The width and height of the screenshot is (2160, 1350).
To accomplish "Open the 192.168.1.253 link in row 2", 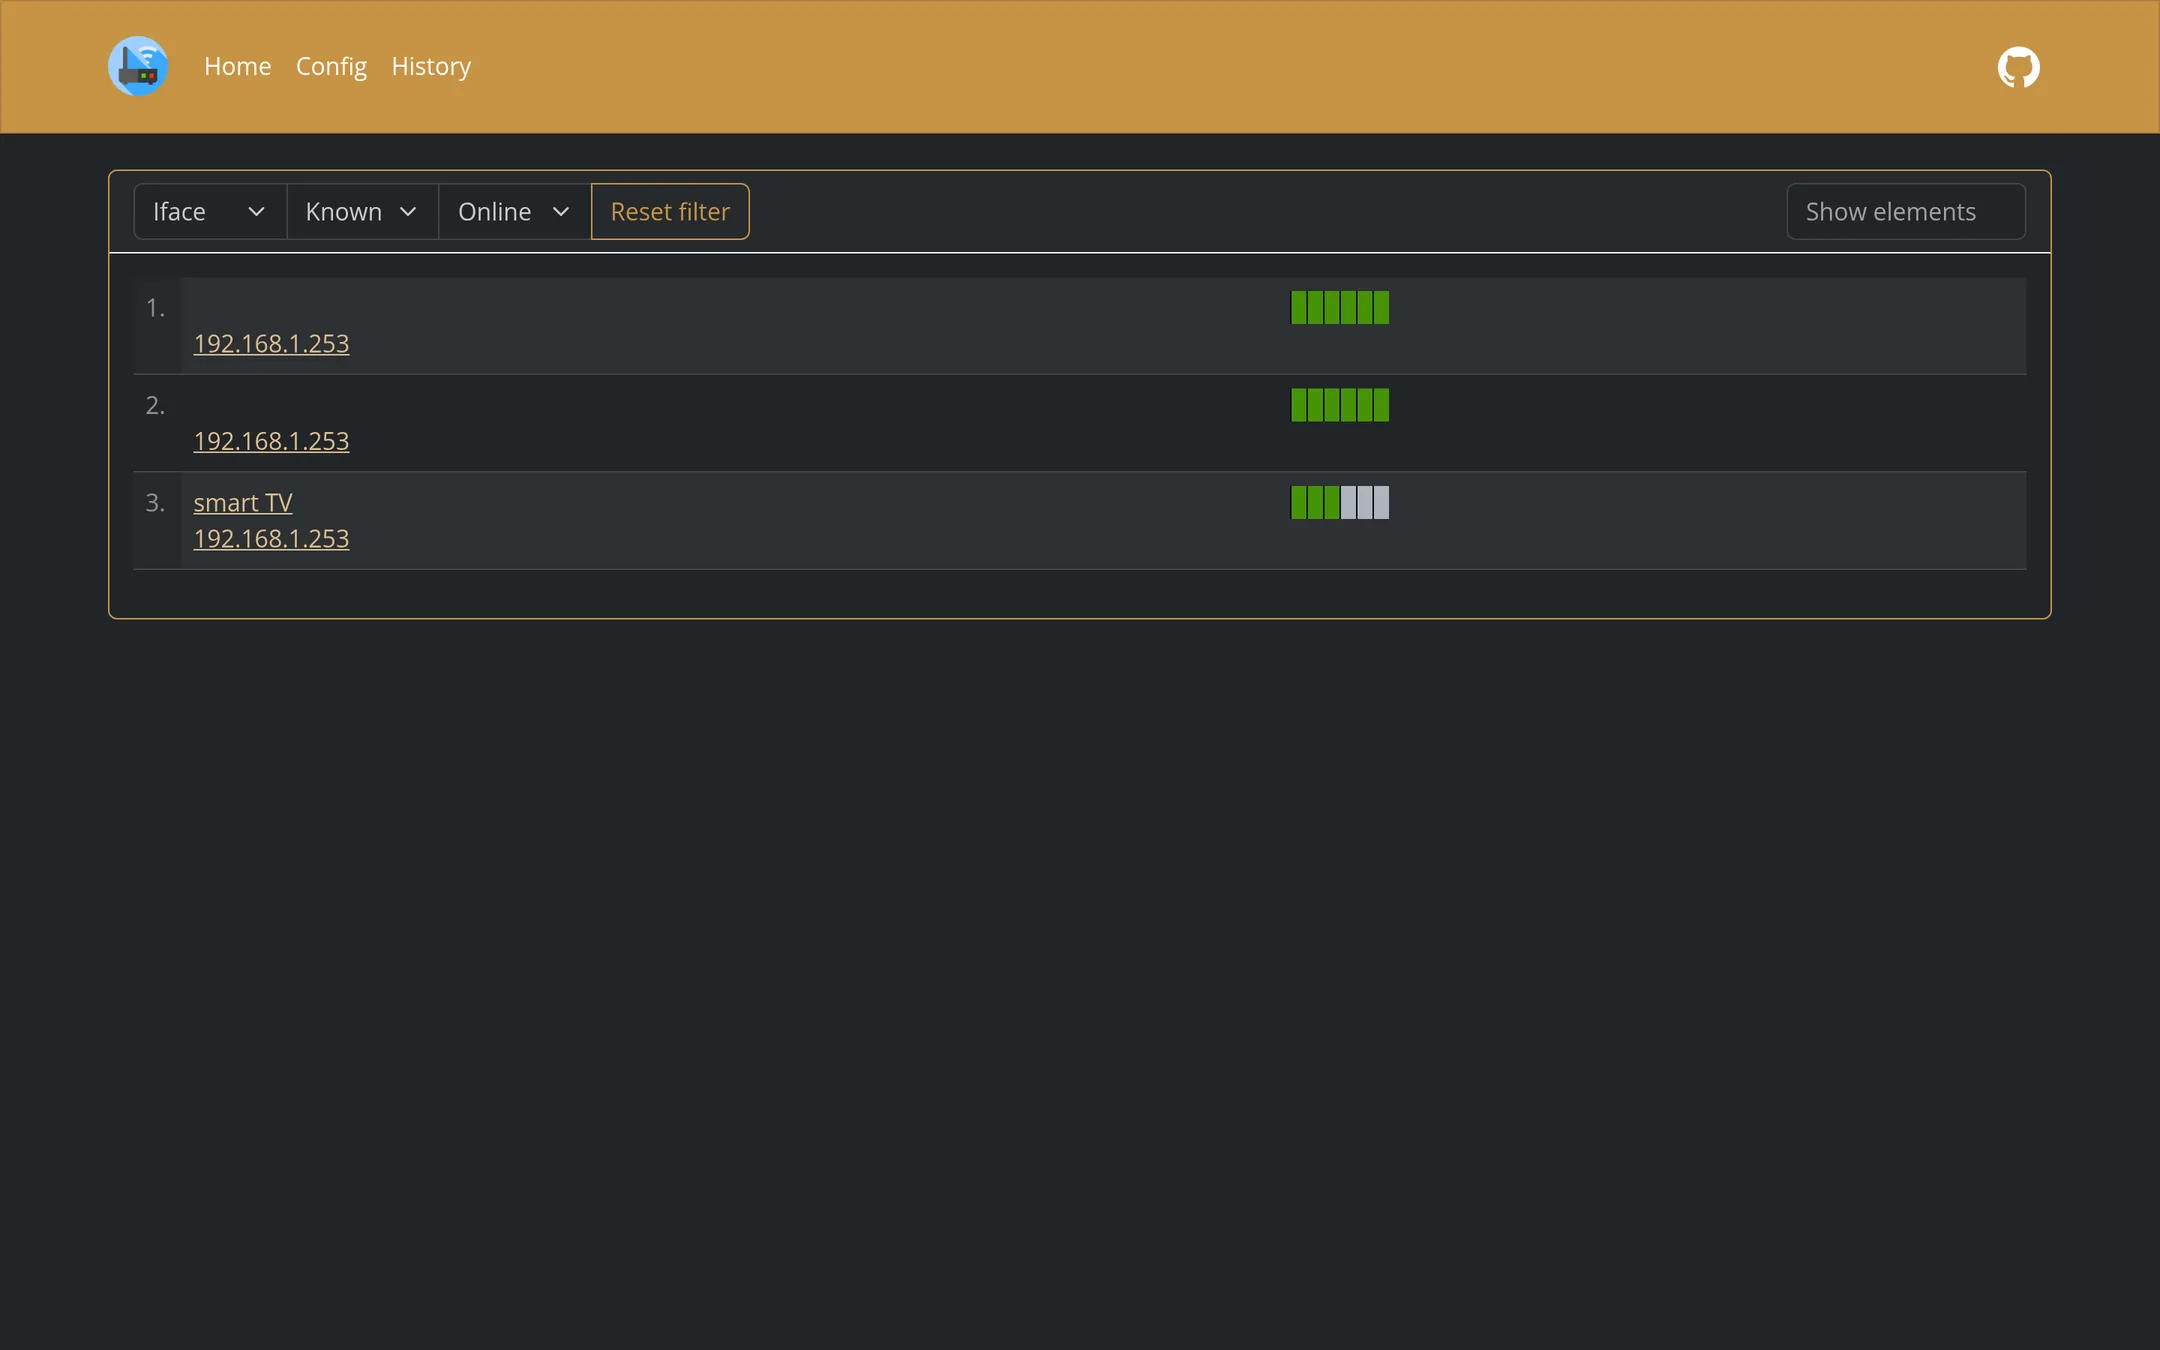I will (x=271, y=441).
